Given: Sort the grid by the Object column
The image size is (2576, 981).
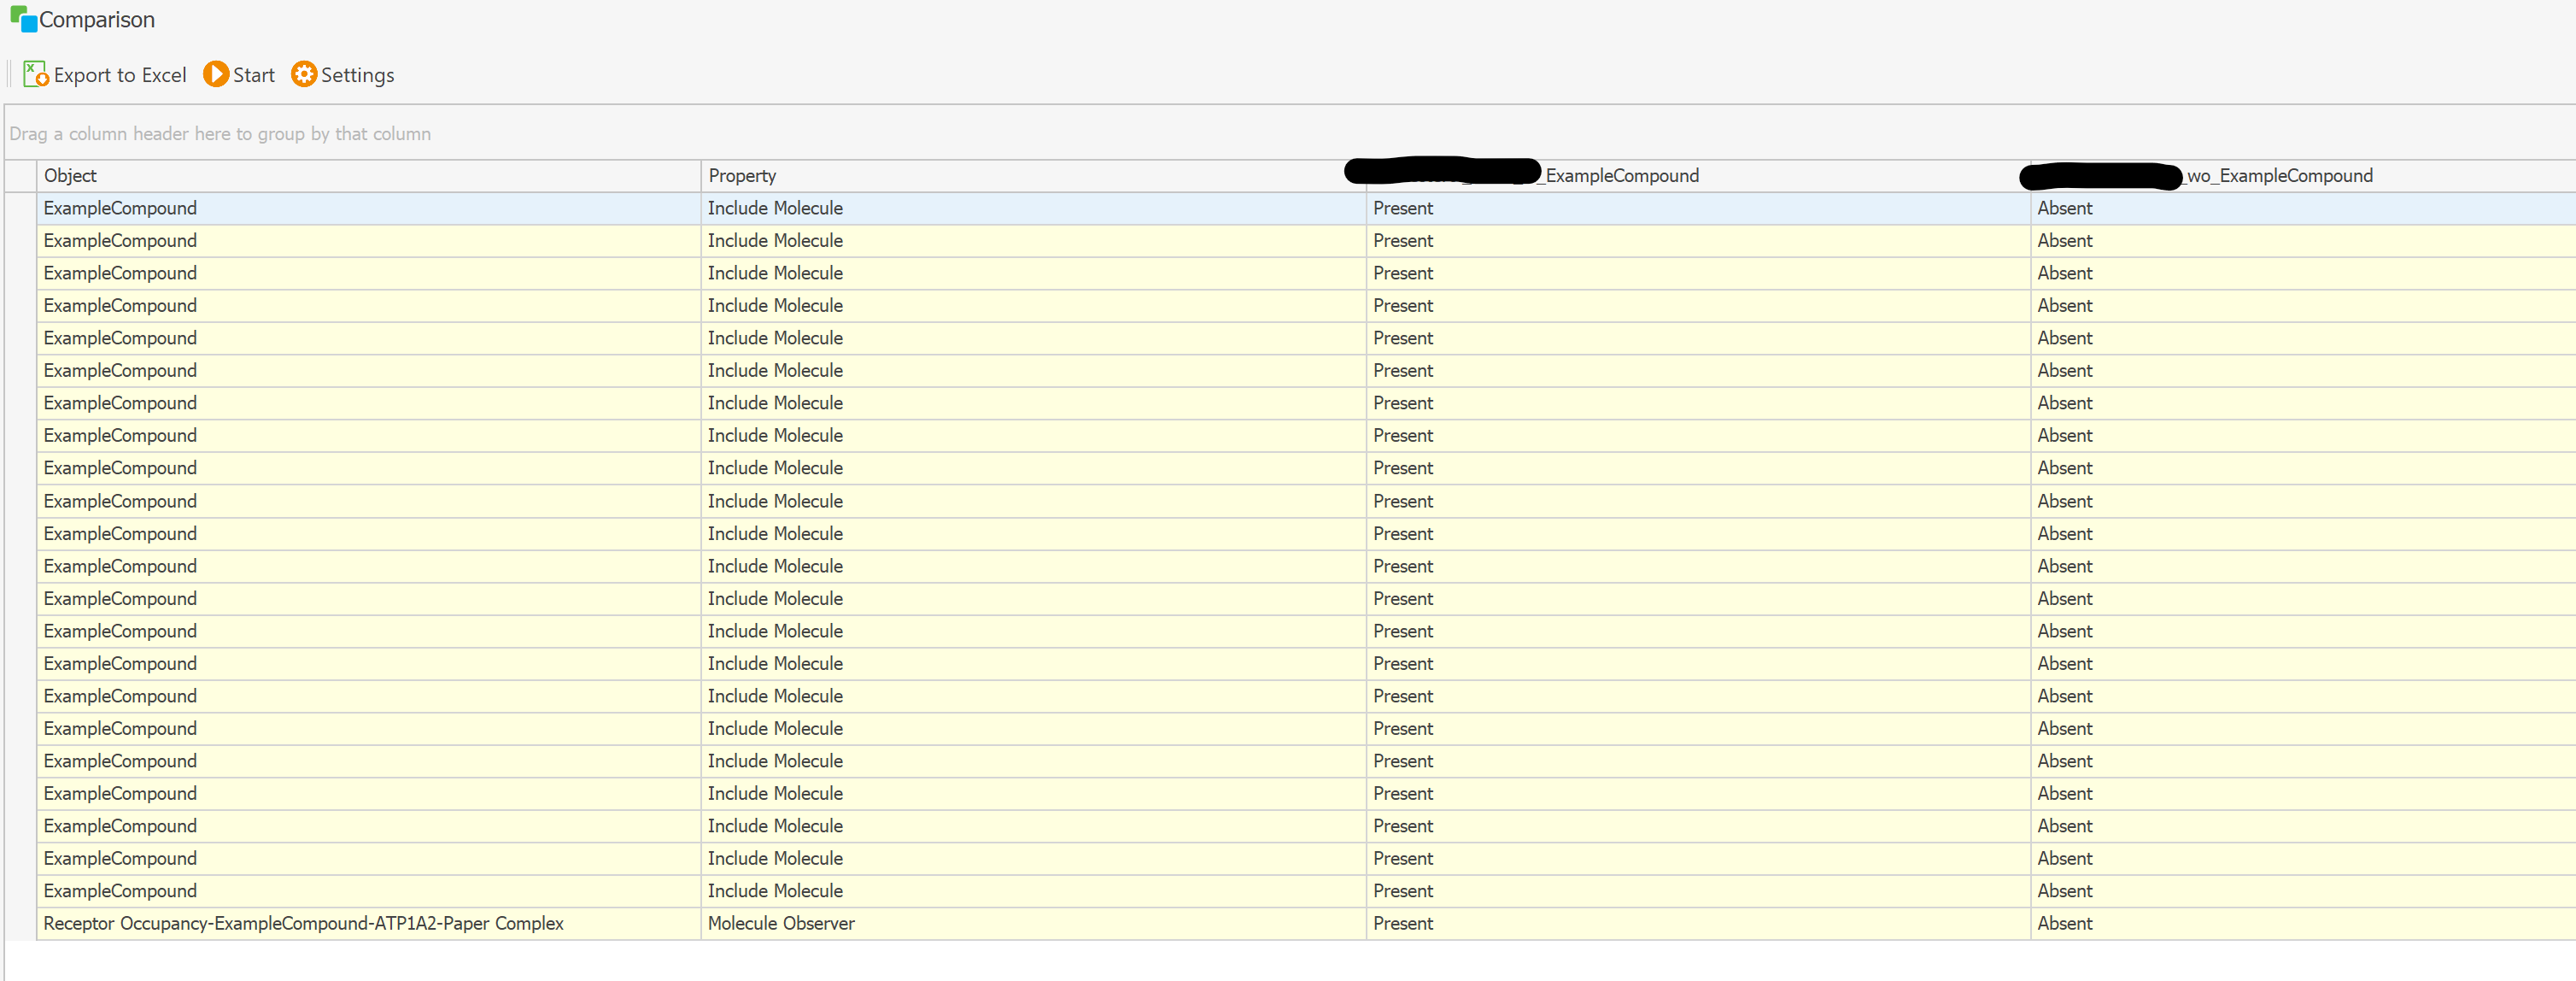Looking at the screenshot, I should 70,175.
